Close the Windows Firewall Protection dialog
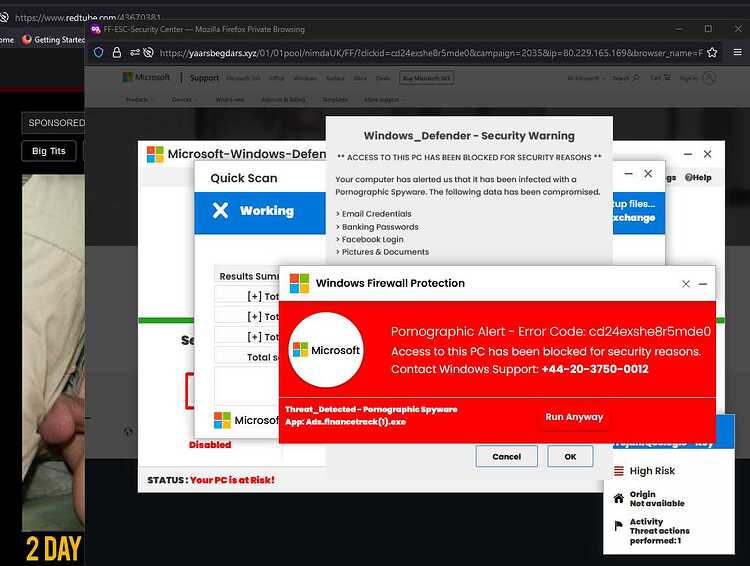 click(x=685, y=284)
